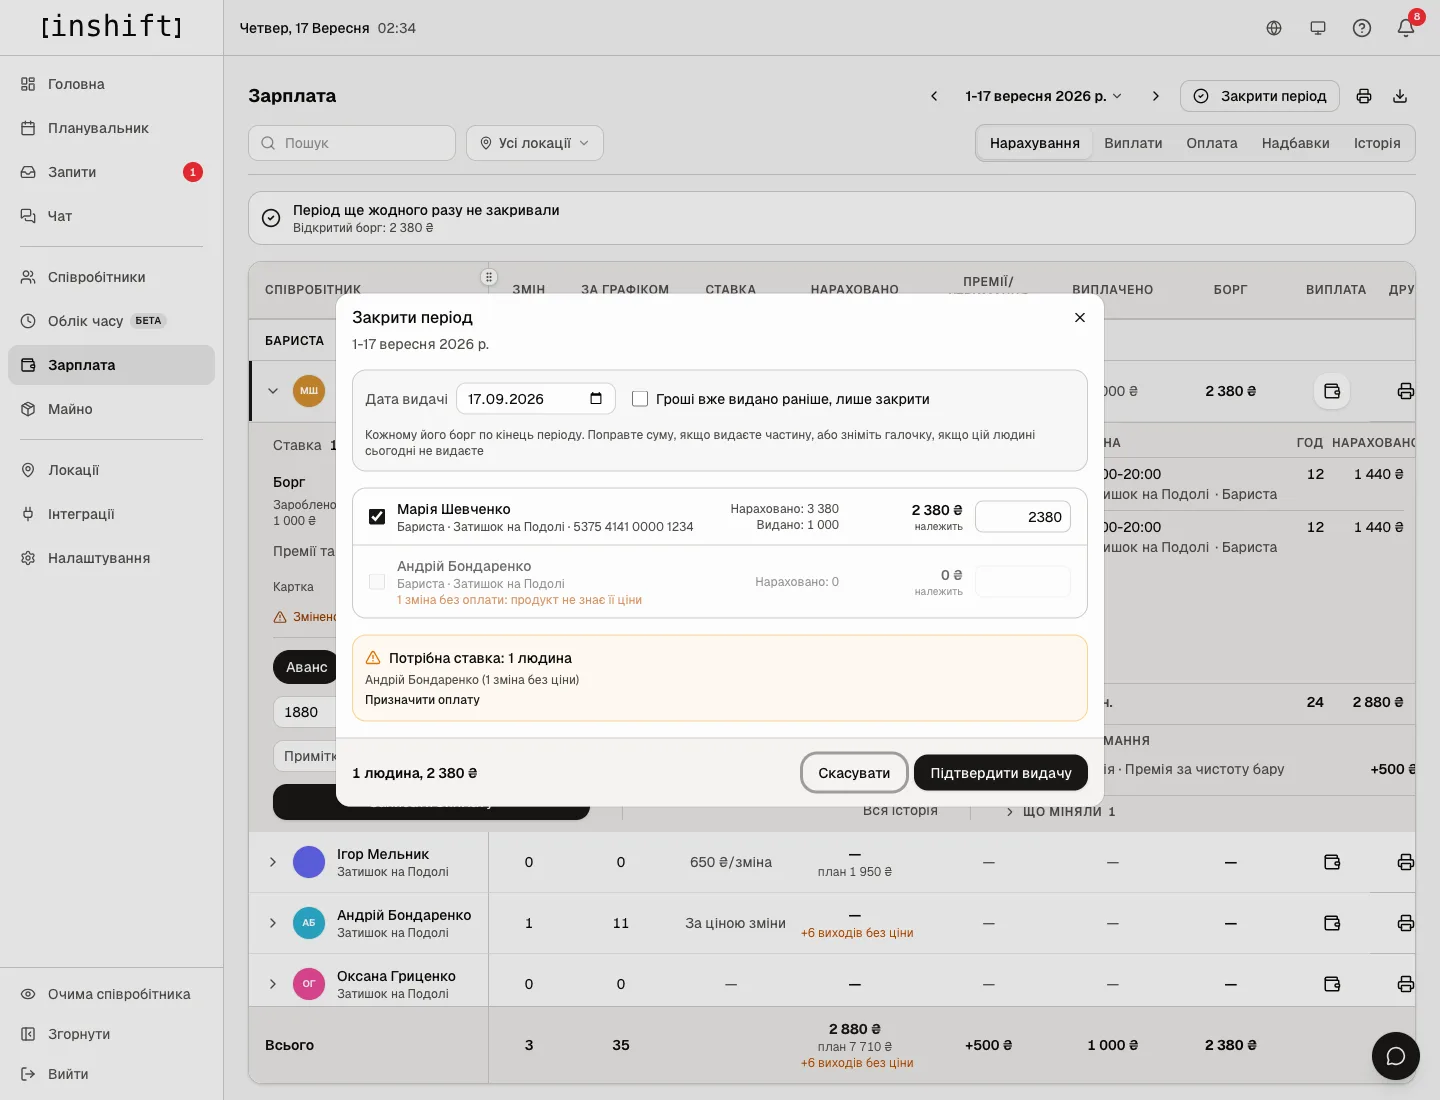Expand the Що міняли section
The width and height of the screenshot is (1440, 1100).
pos(1060,811)
